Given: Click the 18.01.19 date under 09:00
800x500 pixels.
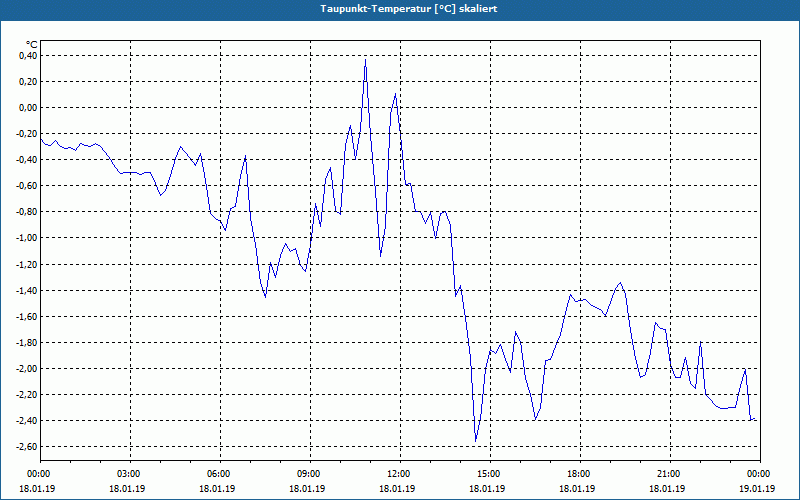Looking at the screenshot, I should [307, 488].
